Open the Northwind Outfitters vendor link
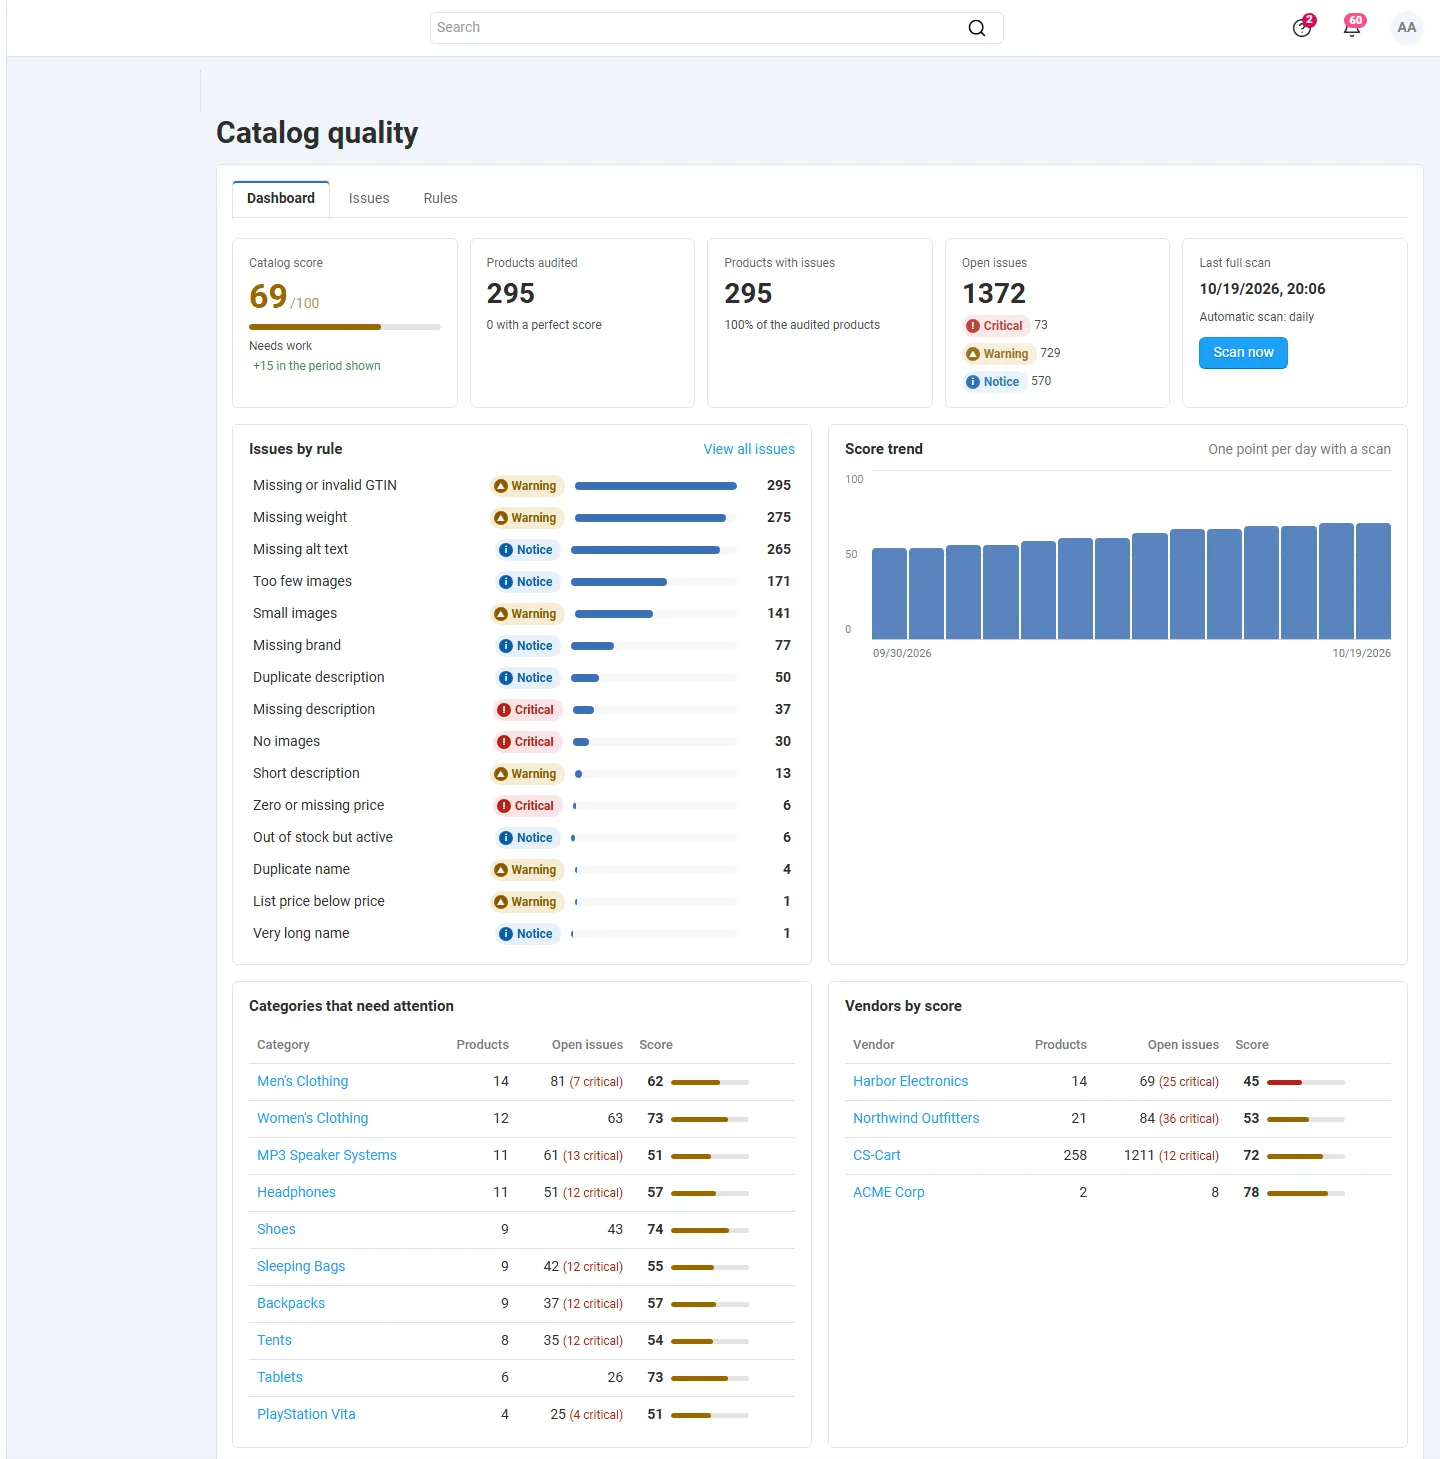Image resolution: width=1440 pixels, height=1459 pixels. tap(916, 1119)
